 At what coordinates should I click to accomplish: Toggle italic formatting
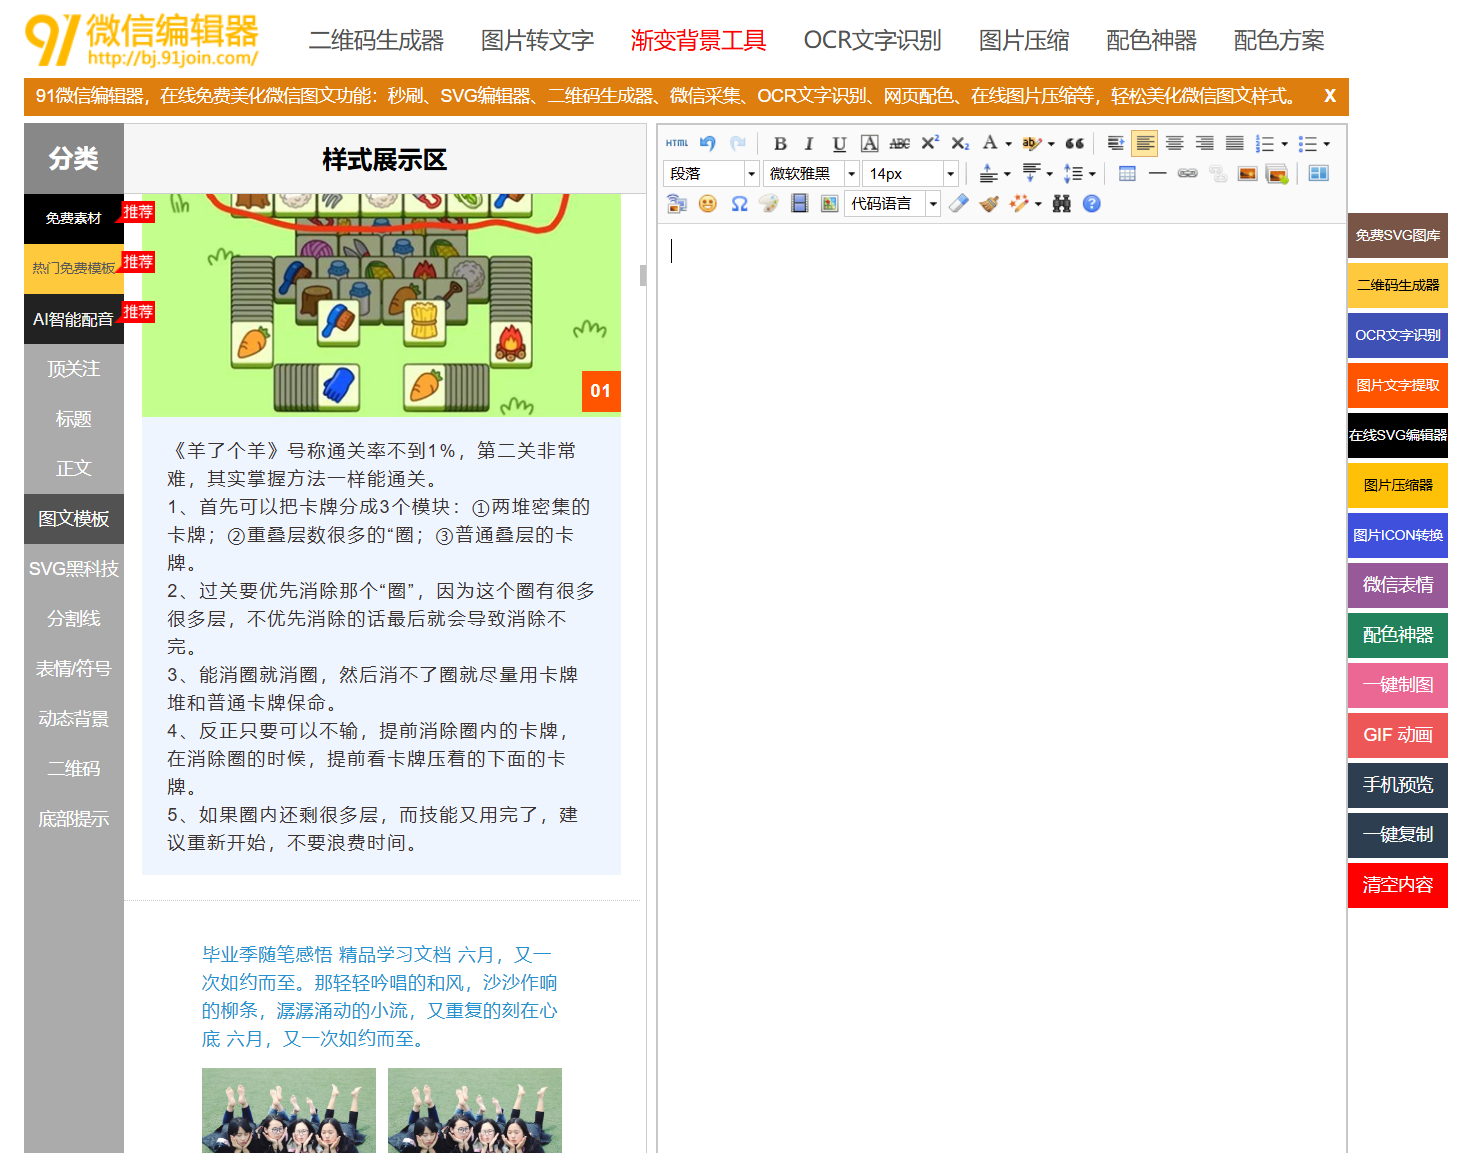click(810, 143)
